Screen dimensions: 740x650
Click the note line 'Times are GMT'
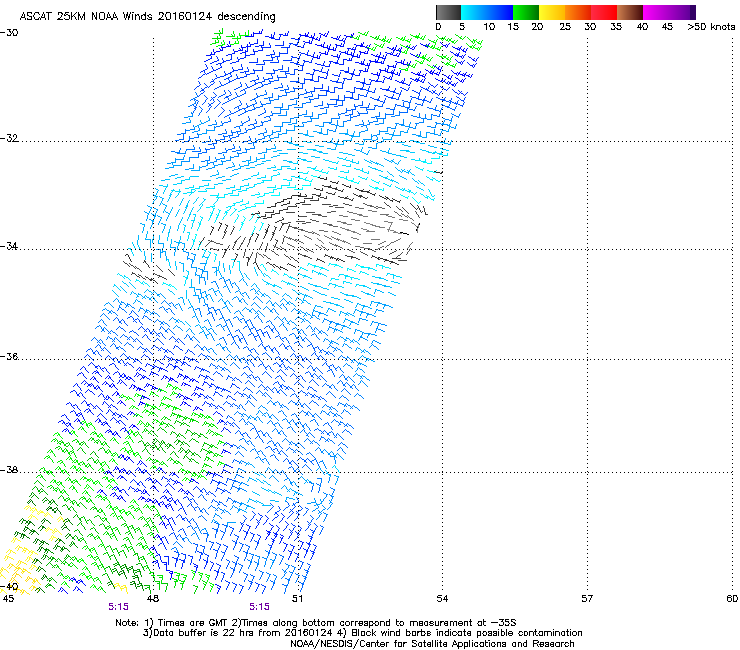pyautogui.click(x=192, y=623)
